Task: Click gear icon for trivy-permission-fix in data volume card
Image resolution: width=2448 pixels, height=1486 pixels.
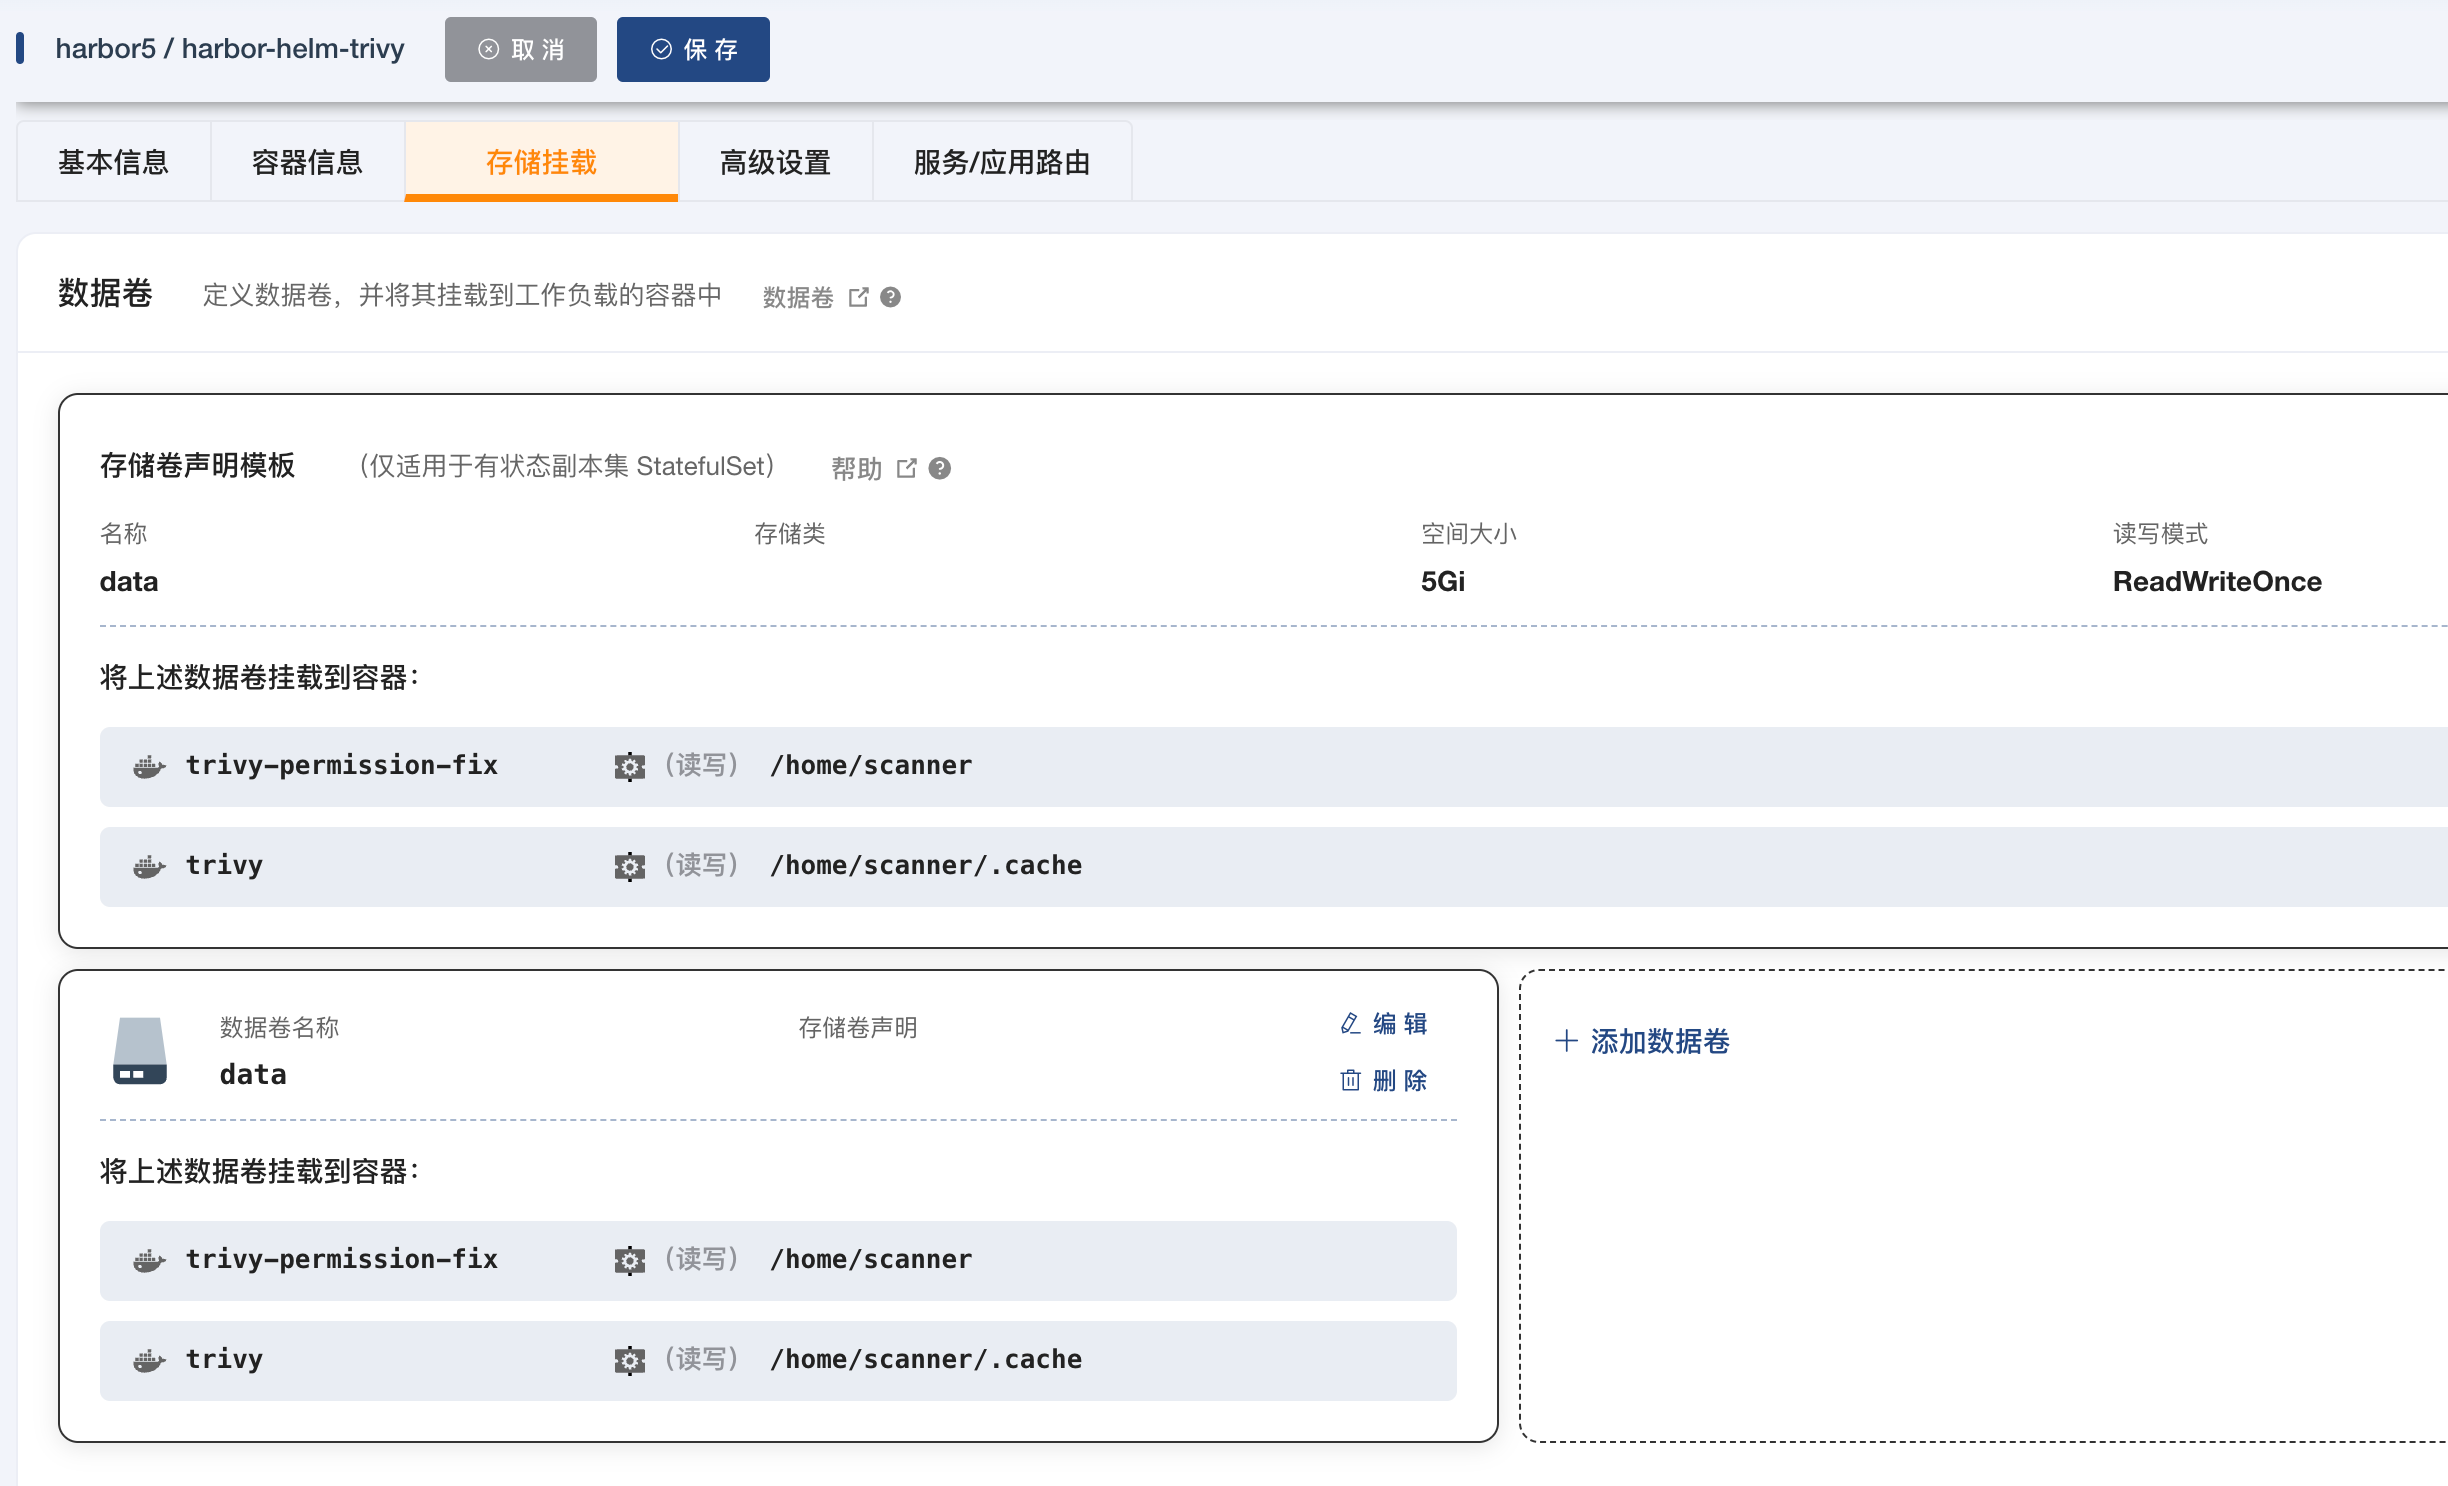Action: coord(629,1260)
